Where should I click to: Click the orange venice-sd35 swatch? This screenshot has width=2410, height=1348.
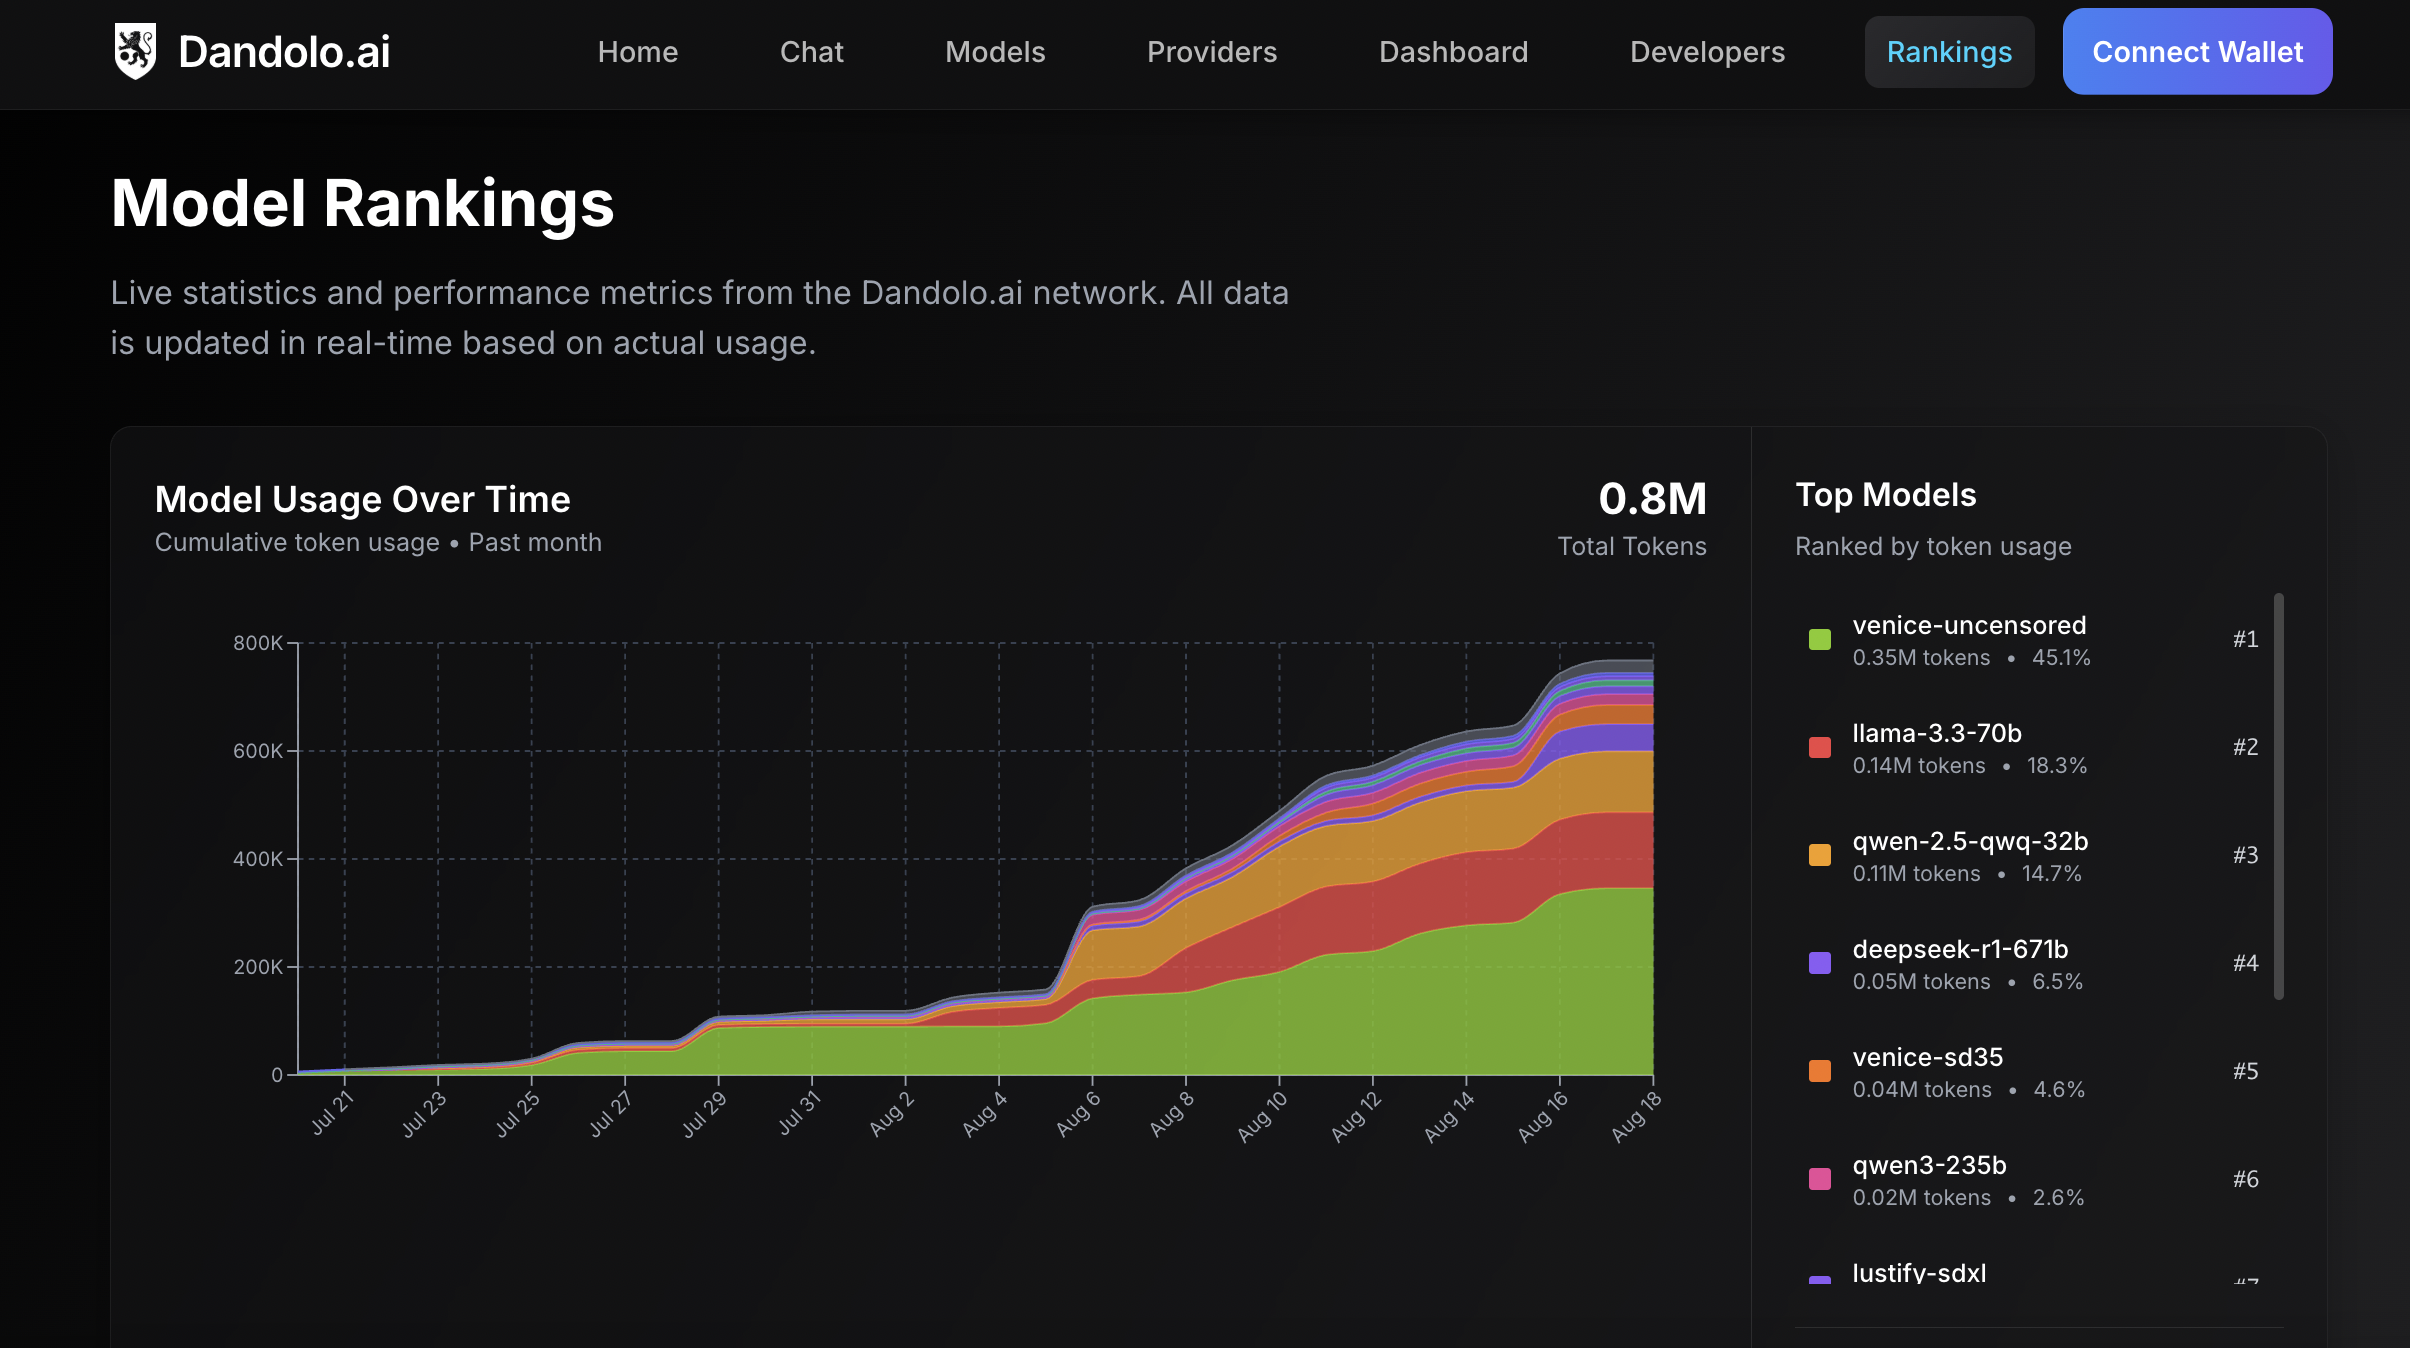(x=1820, y=1071)
